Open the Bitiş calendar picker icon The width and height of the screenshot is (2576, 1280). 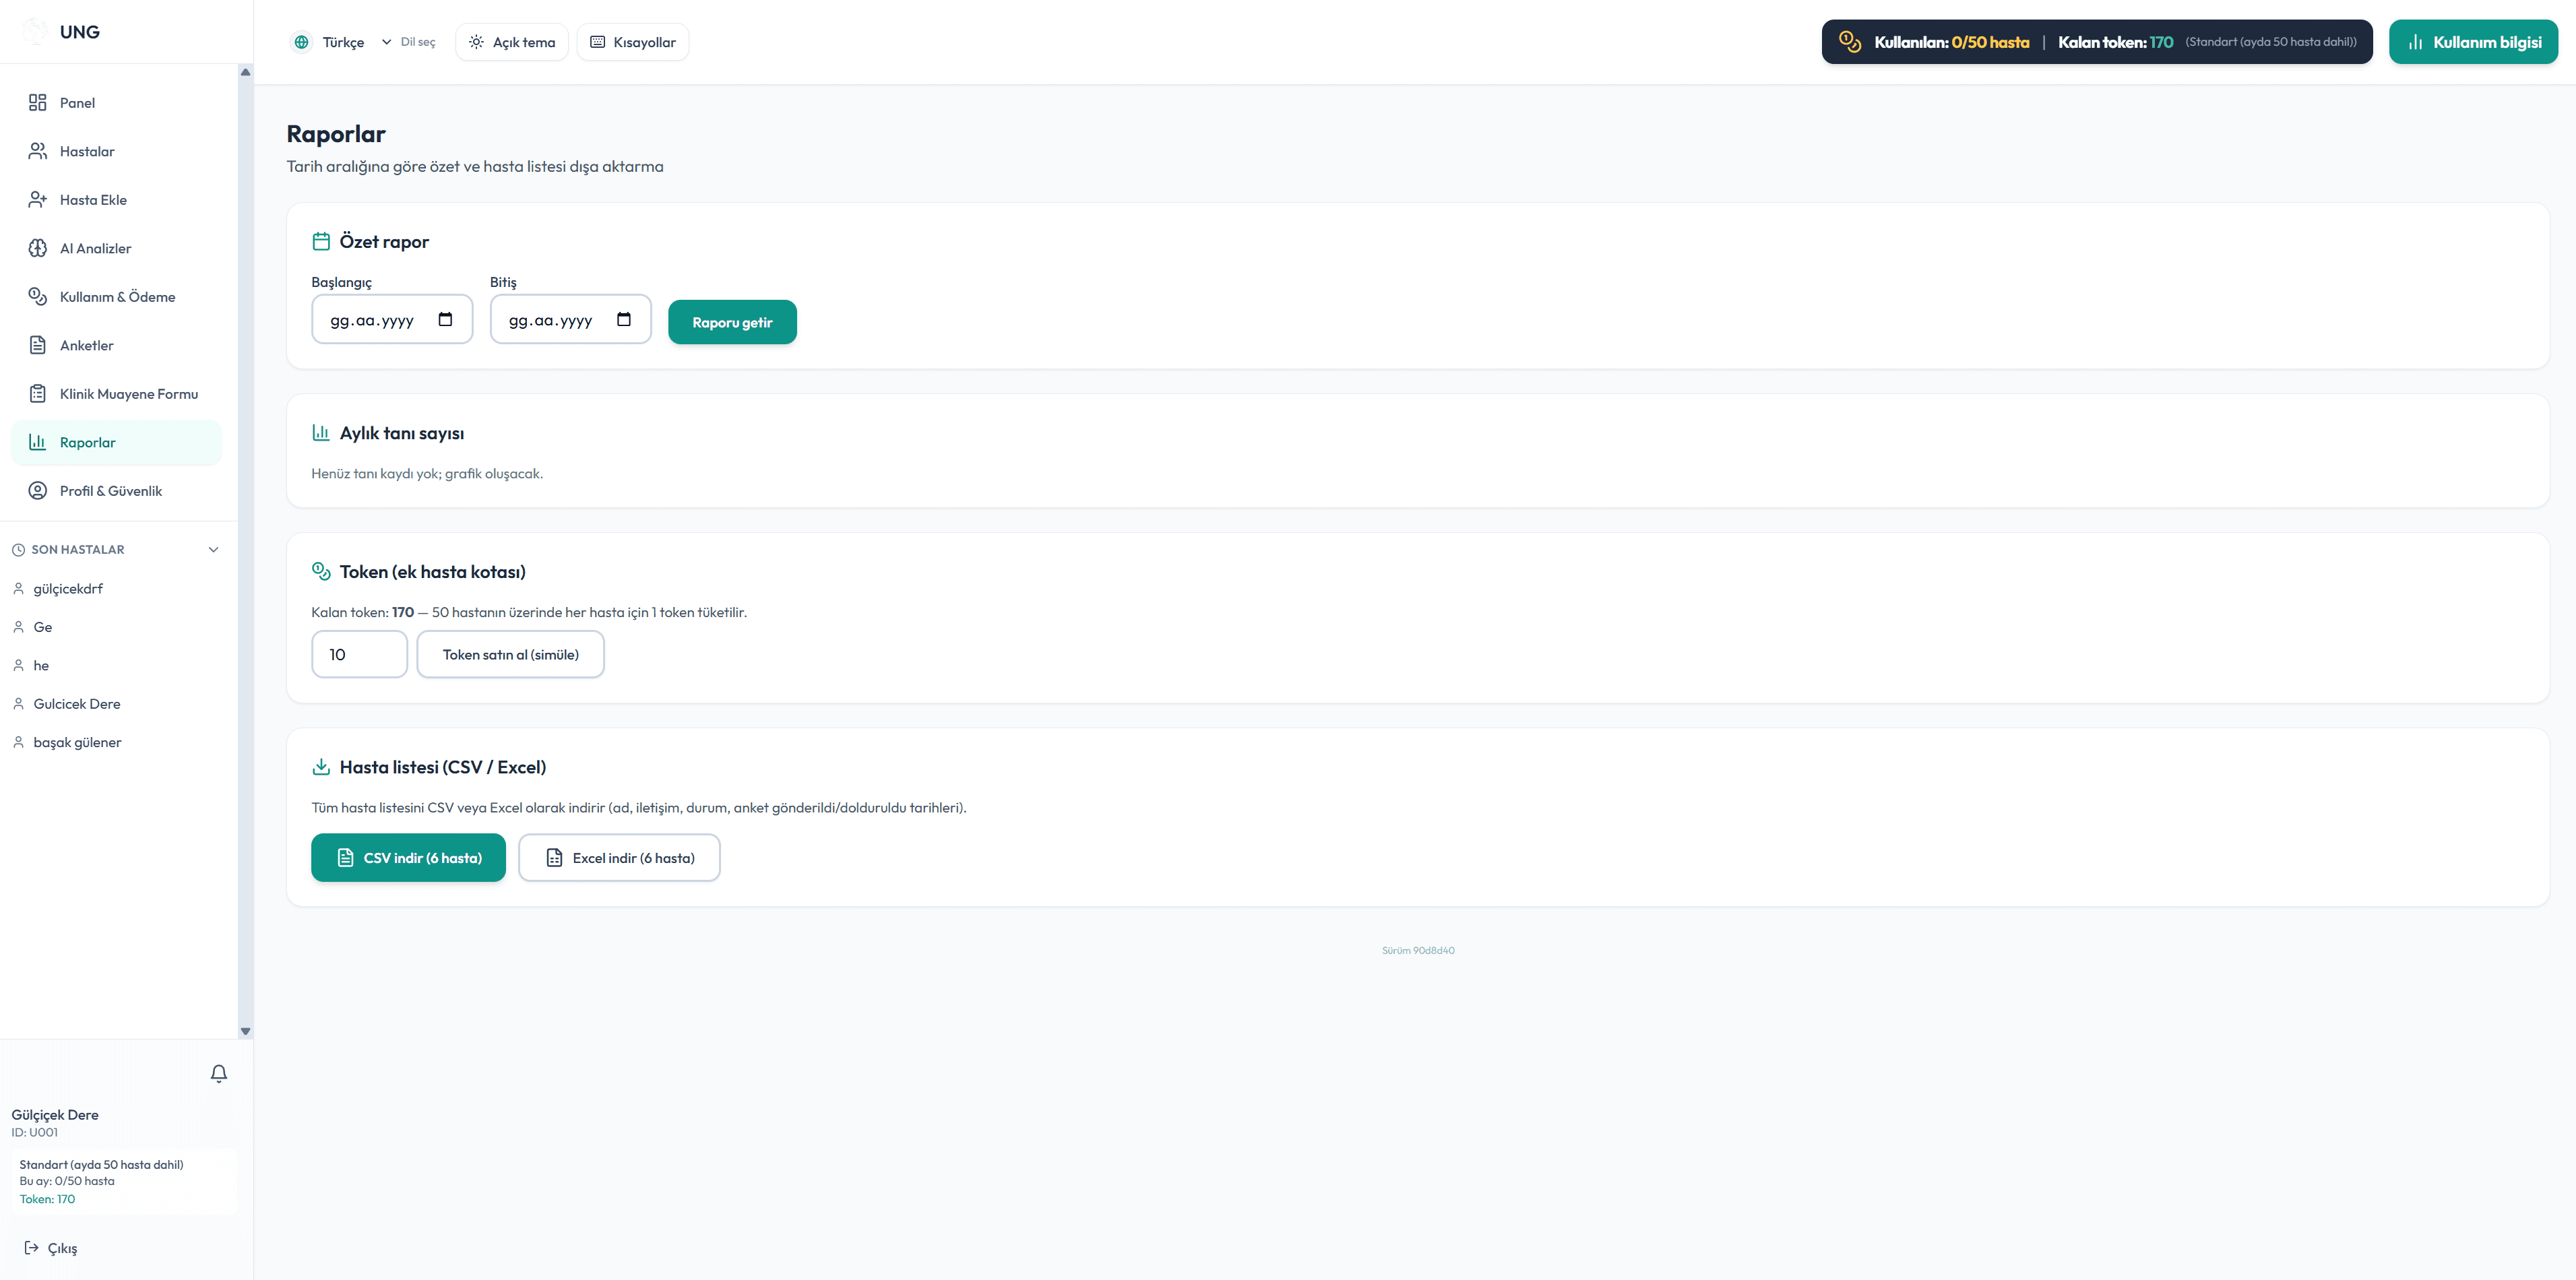point(624,319)
